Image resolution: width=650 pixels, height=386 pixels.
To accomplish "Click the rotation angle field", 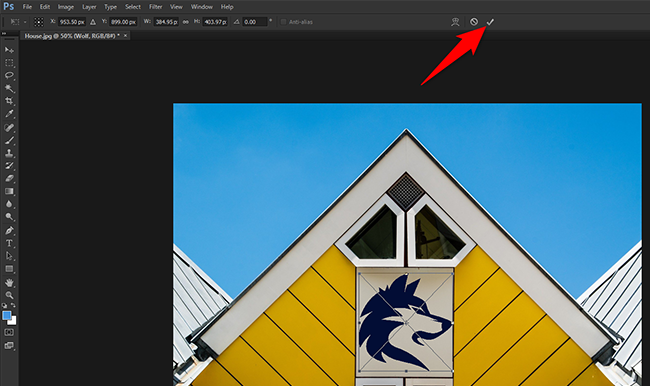I will pyautogui.click(x=255, y=22).
